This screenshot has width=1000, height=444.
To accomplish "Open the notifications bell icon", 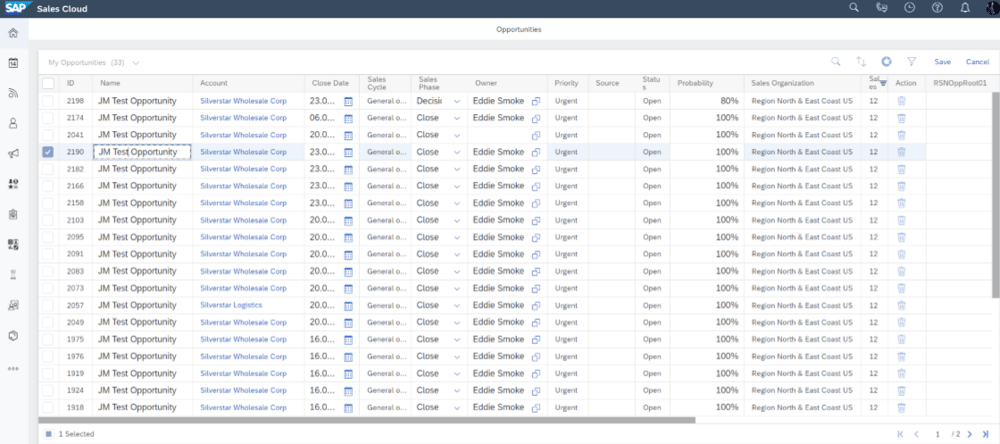I will 965,8.
